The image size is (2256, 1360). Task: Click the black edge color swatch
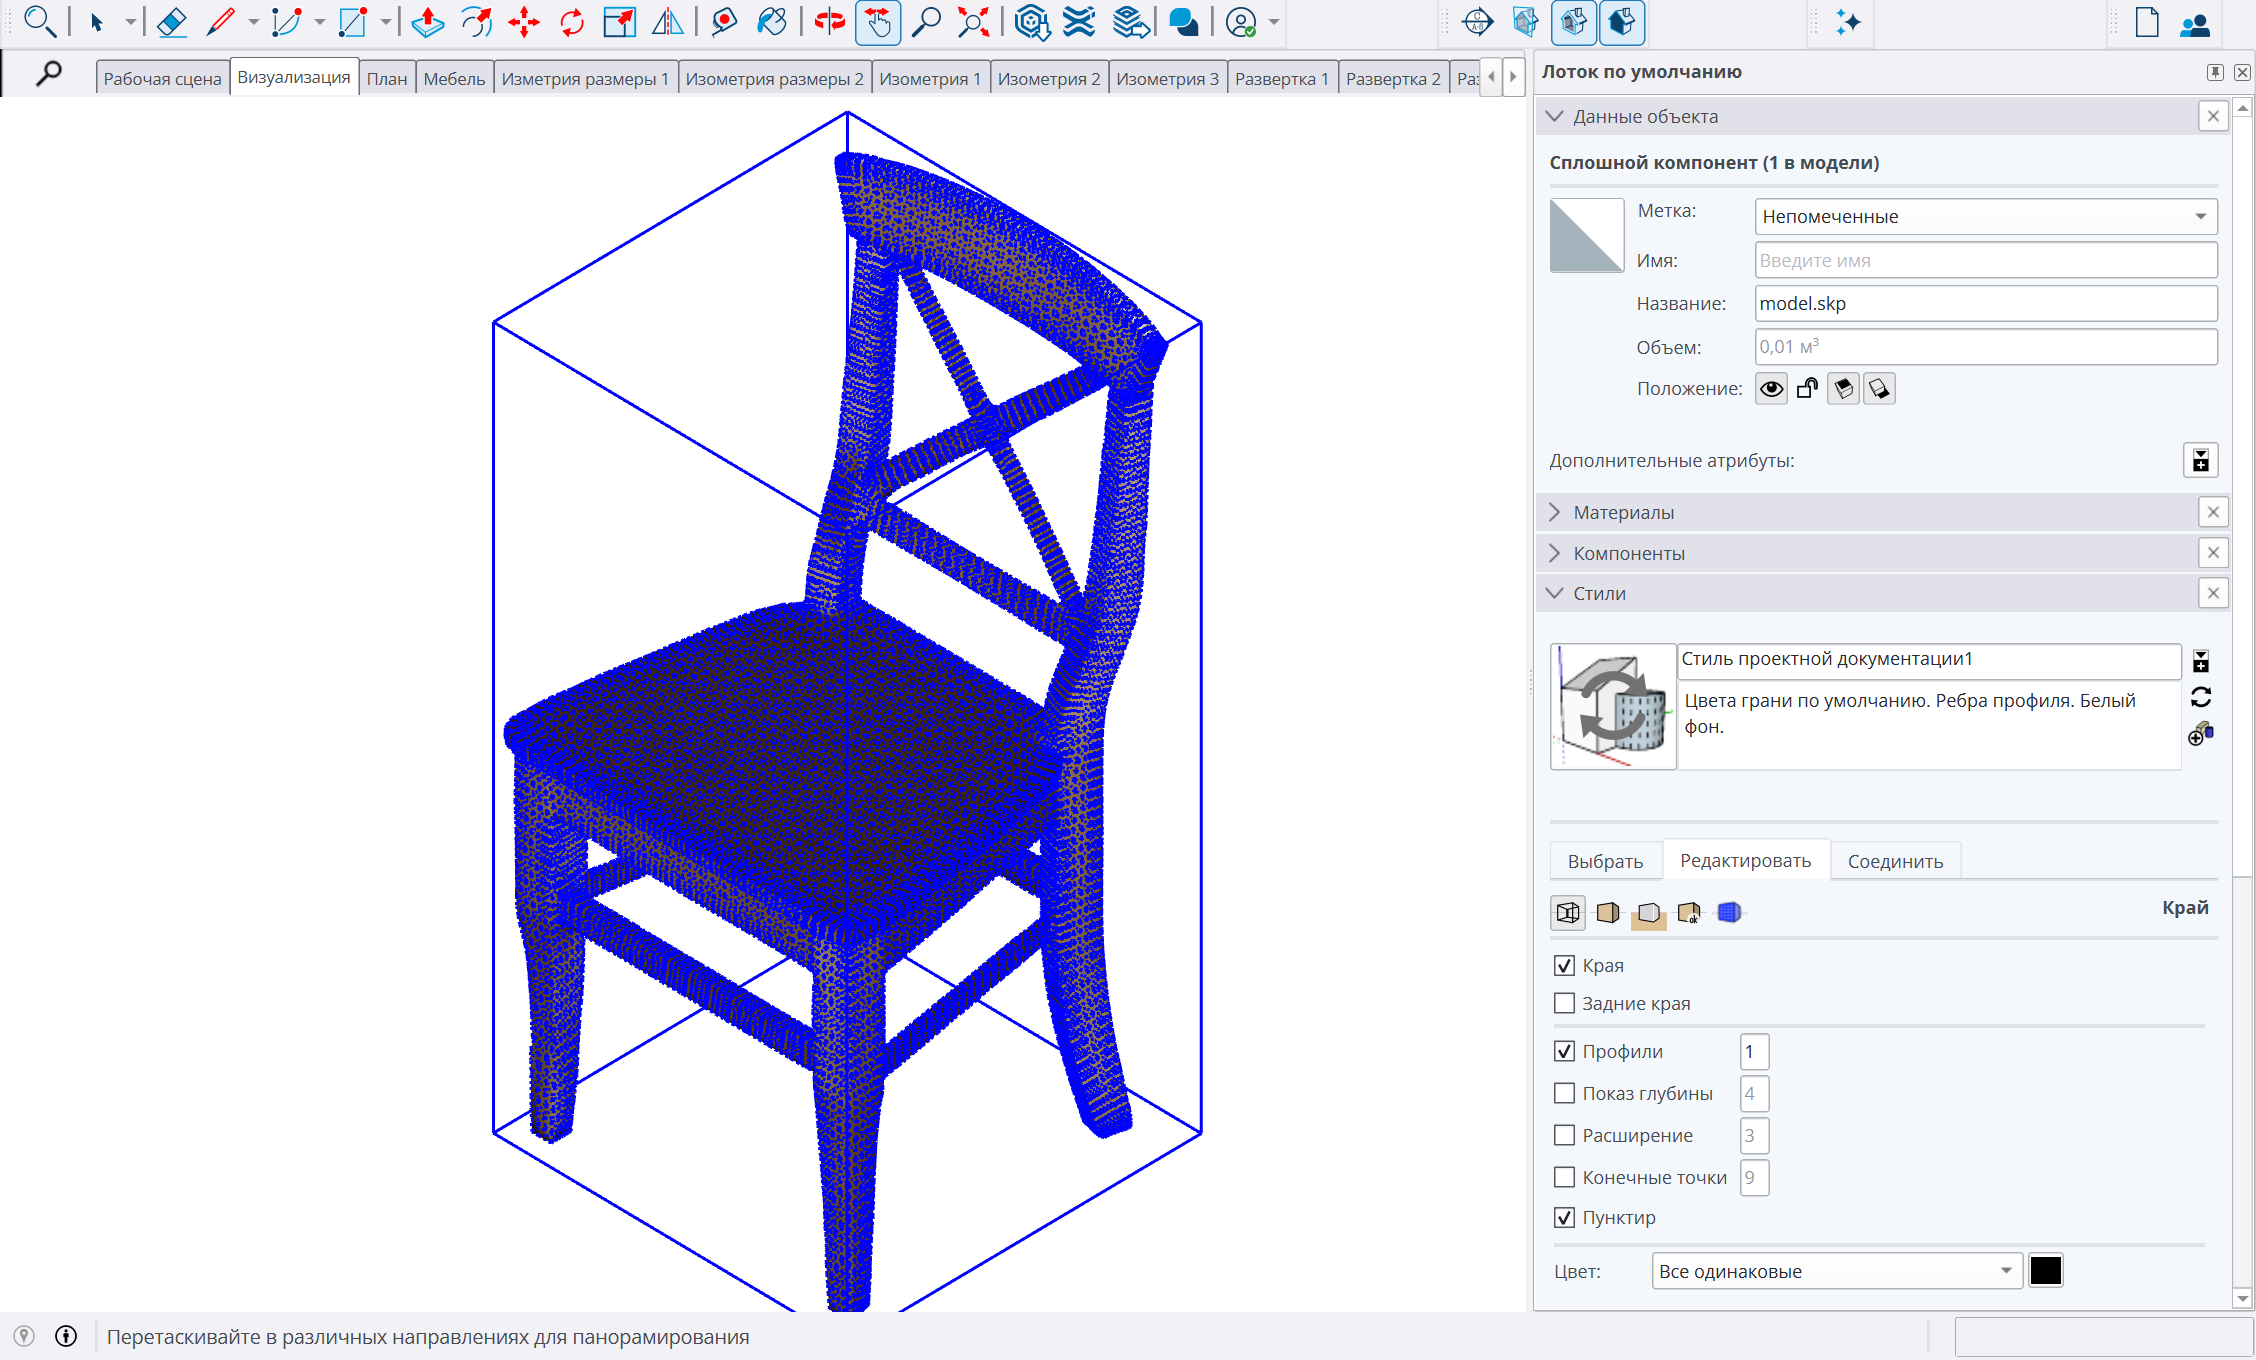(x=2045, y=1271)
